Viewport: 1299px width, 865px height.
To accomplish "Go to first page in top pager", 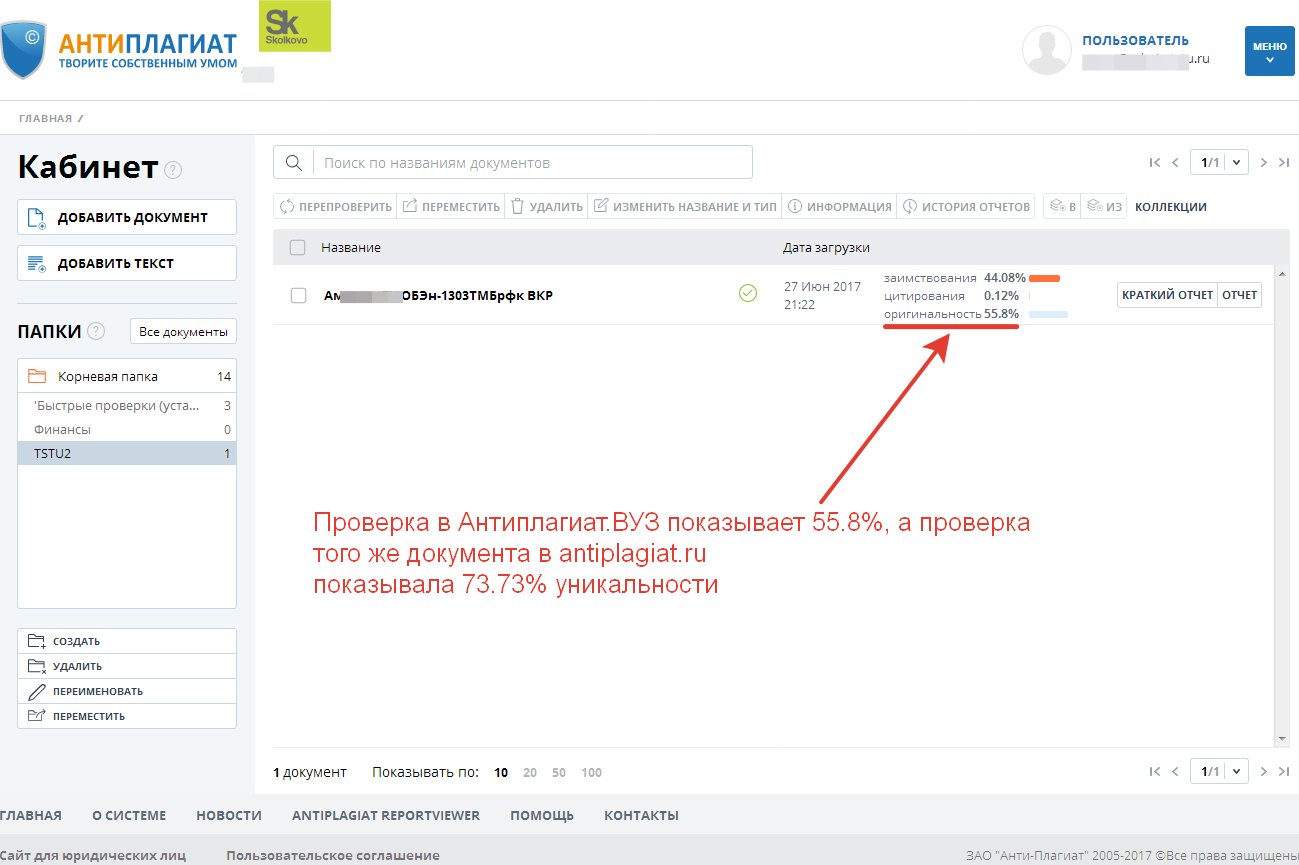I will (x=1155, y=162).
